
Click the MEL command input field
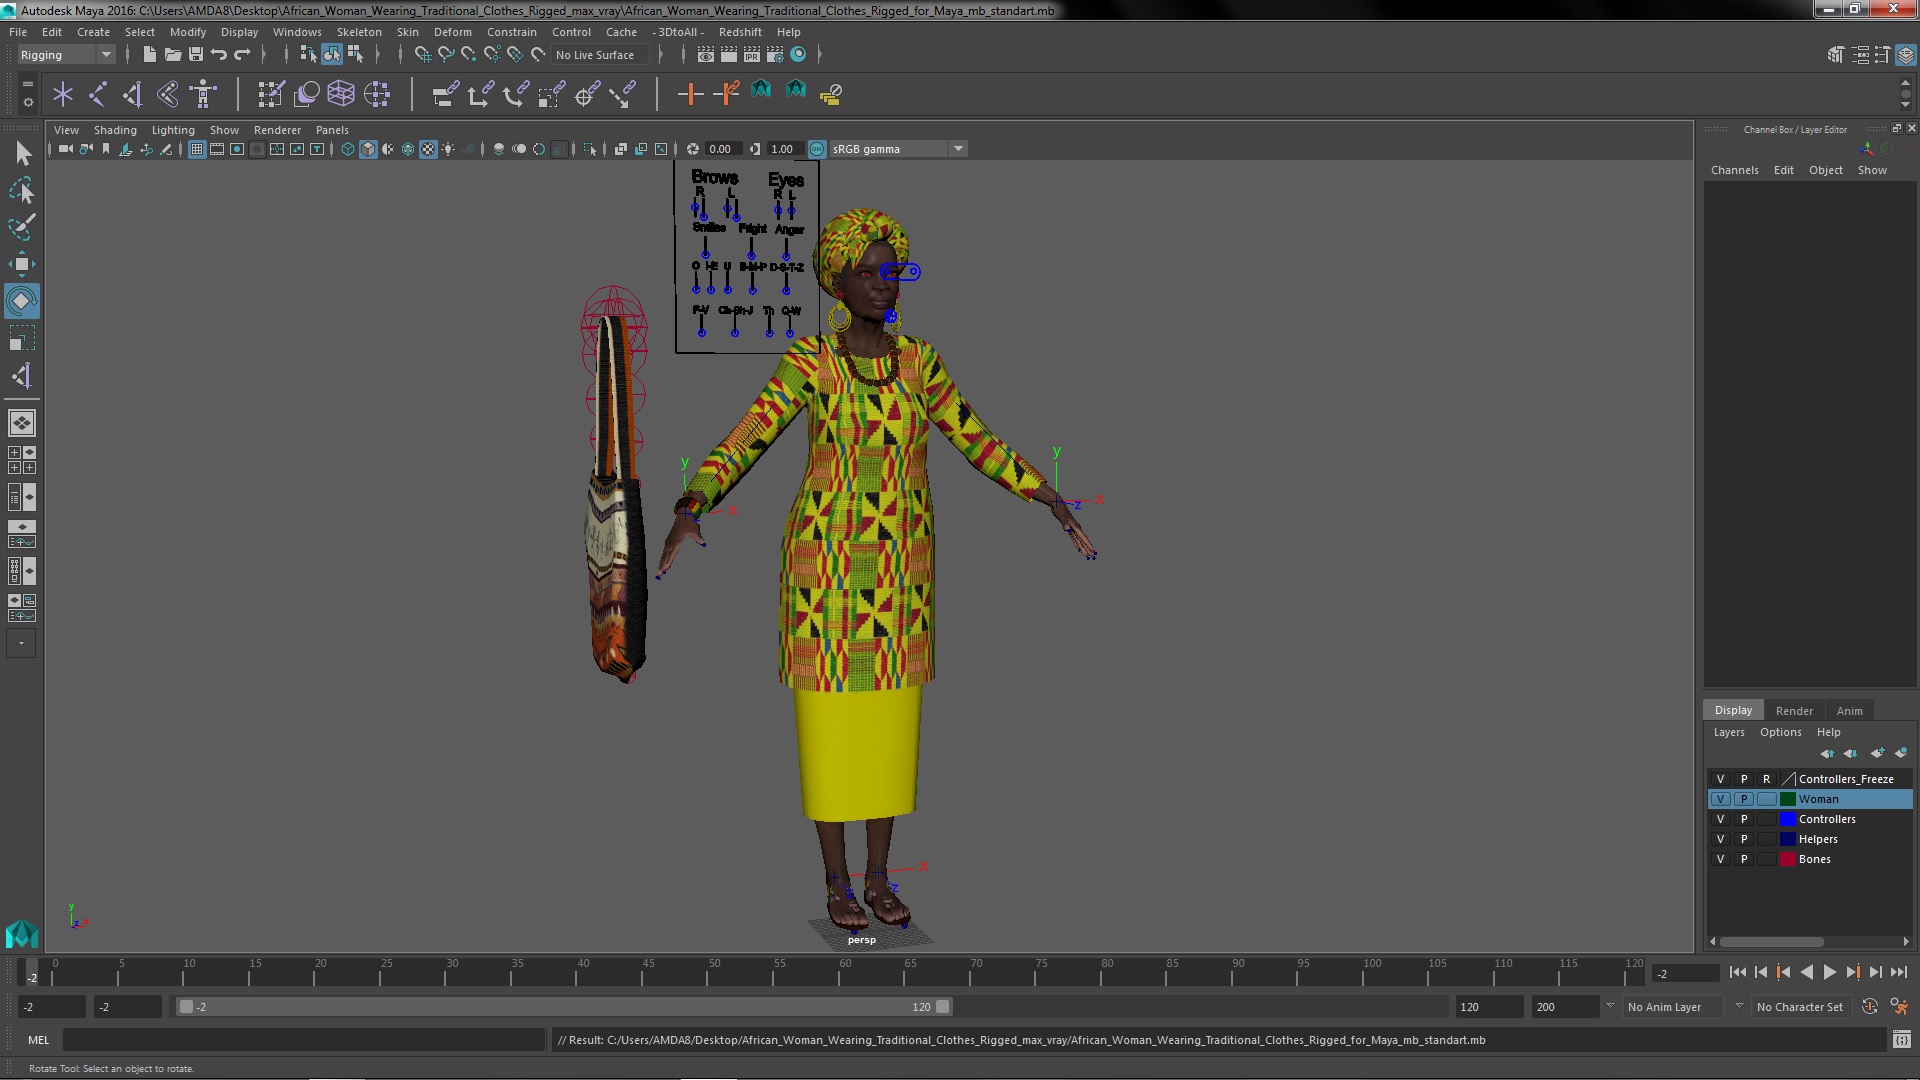(303, 1040)
